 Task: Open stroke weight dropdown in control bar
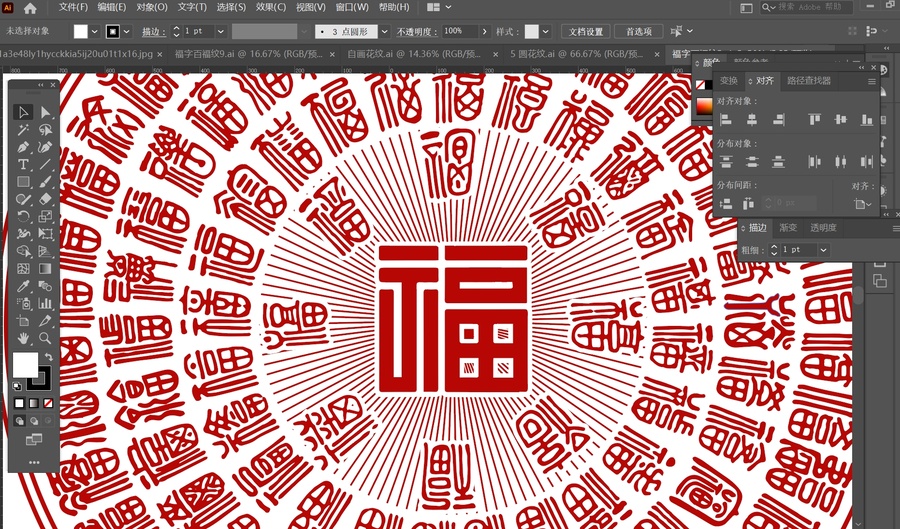coord(221,32)
